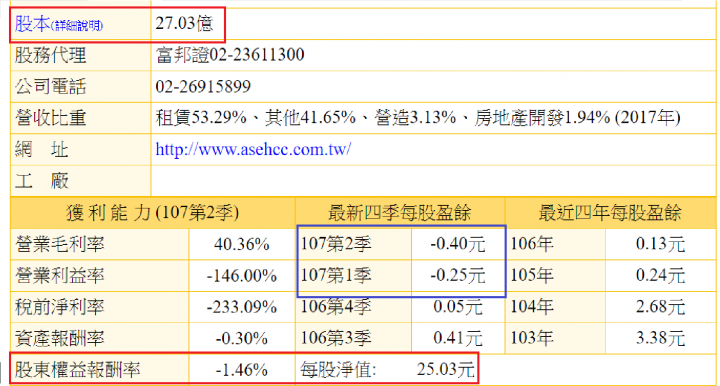Select the 租賃53.29% revenue breakdown text
The image size is (720, 386).
[201, 118]
